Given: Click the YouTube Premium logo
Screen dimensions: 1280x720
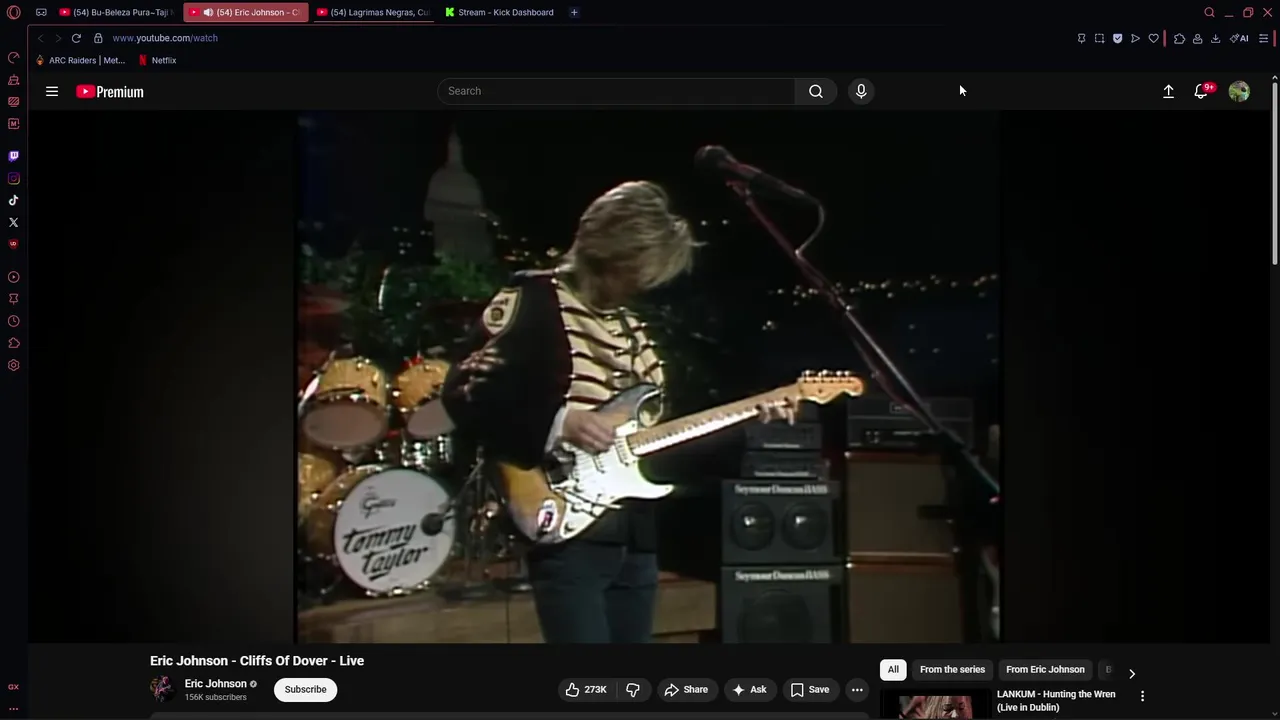Looking at the screenshot, I should [110, 91].
